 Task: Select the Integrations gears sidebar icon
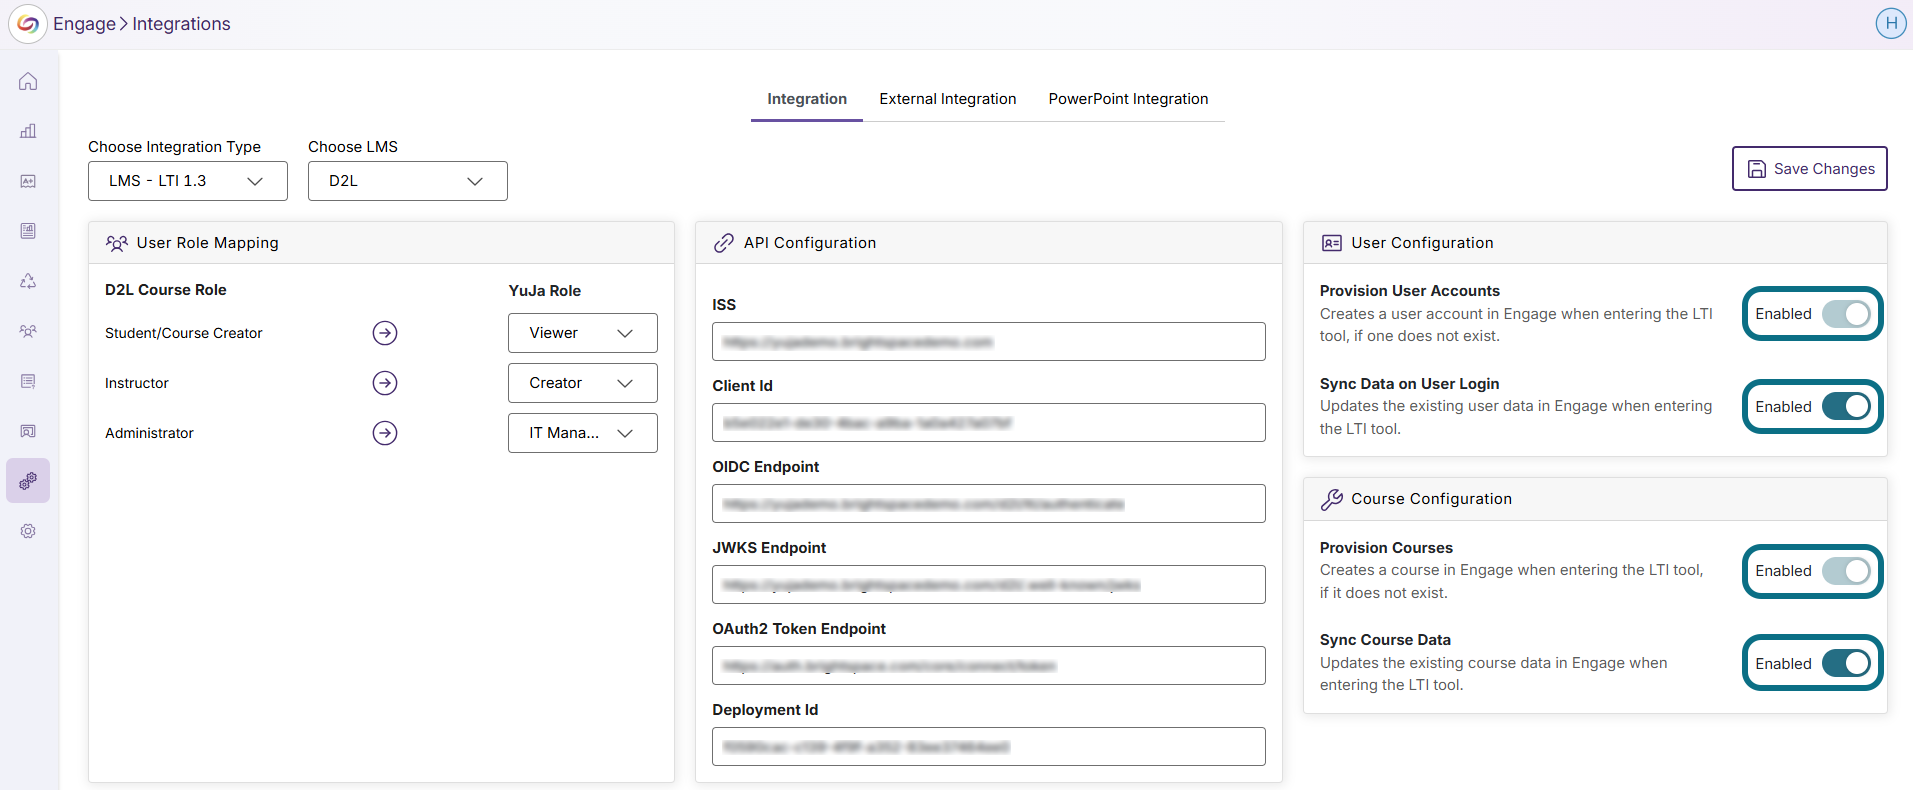(28, 481)
